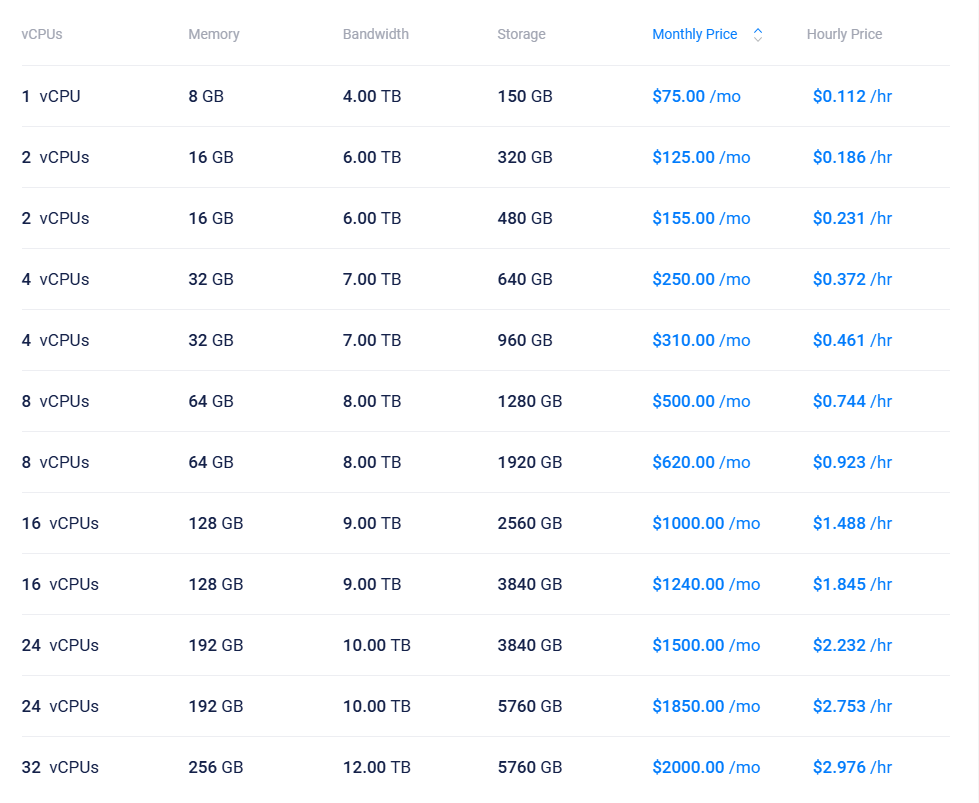Choose the $2000.00 /mo plan
Image resolution: width=979 pixels, height=803 pixels.
coord(706,768)
